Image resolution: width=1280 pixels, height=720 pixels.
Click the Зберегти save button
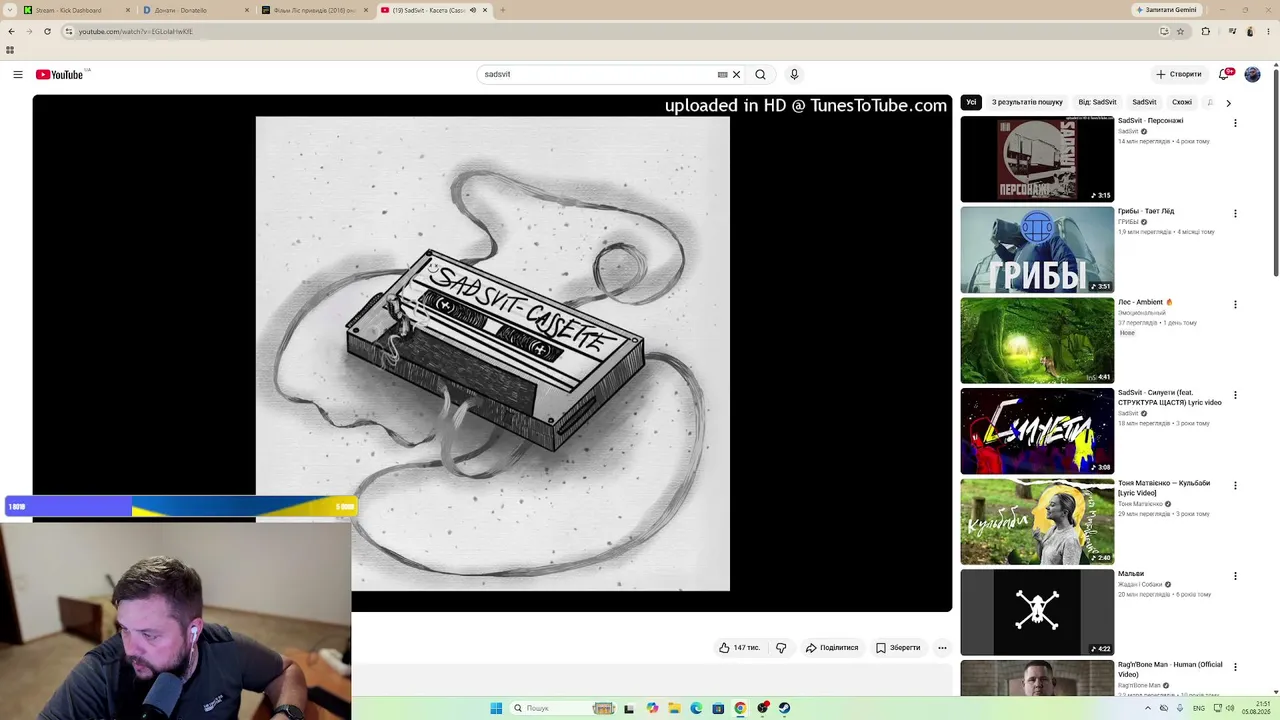click(898, 648)
